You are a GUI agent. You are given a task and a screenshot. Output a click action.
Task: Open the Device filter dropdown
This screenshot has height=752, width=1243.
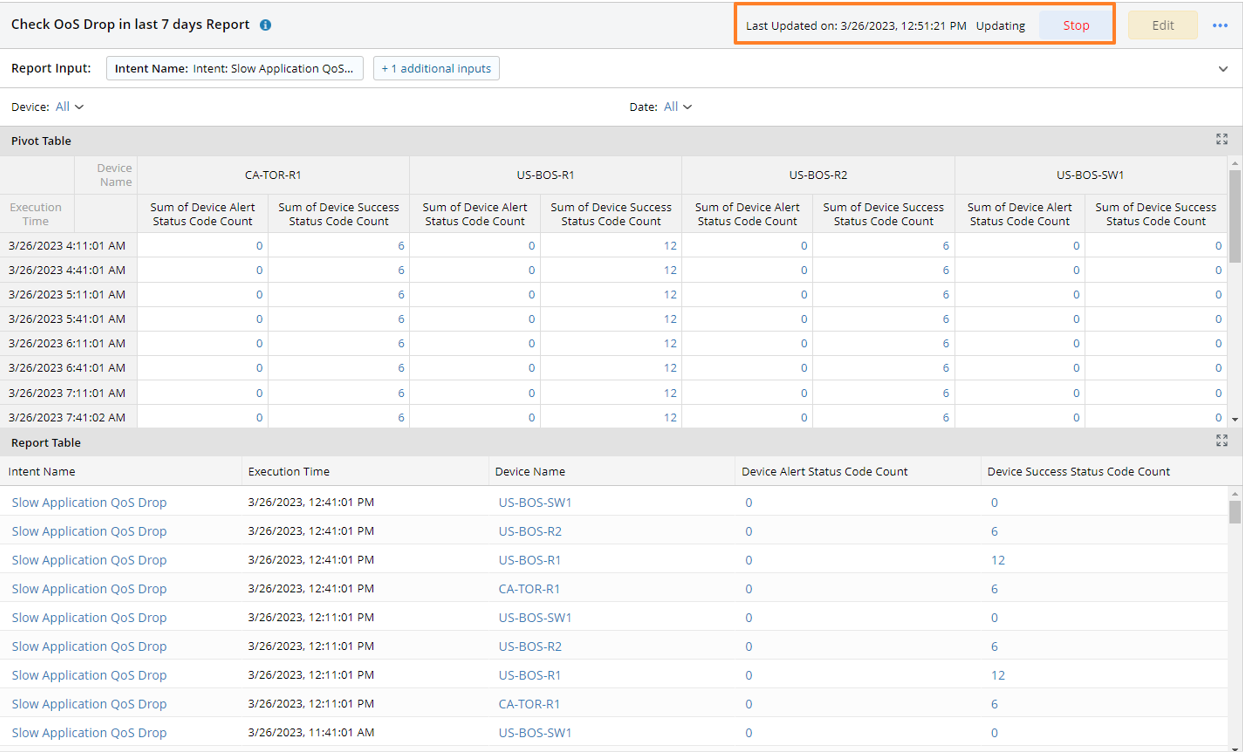(69, 107)
